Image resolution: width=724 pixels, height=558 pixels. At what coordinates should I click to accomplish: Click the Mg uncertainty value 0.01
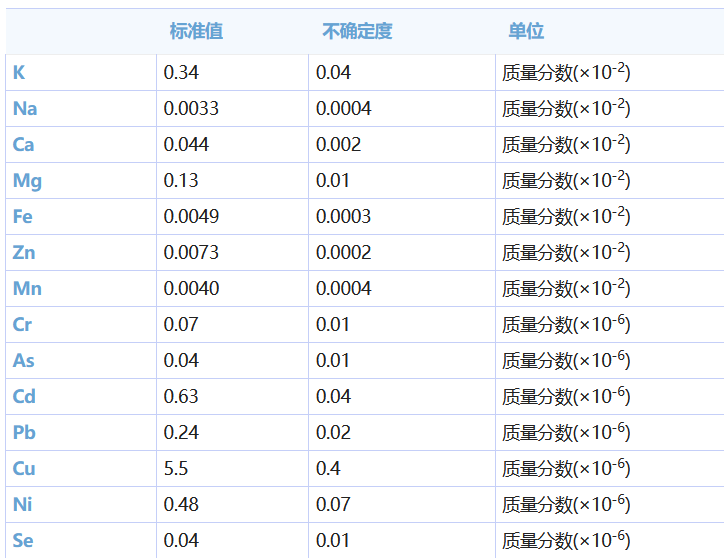coord(332,181)
